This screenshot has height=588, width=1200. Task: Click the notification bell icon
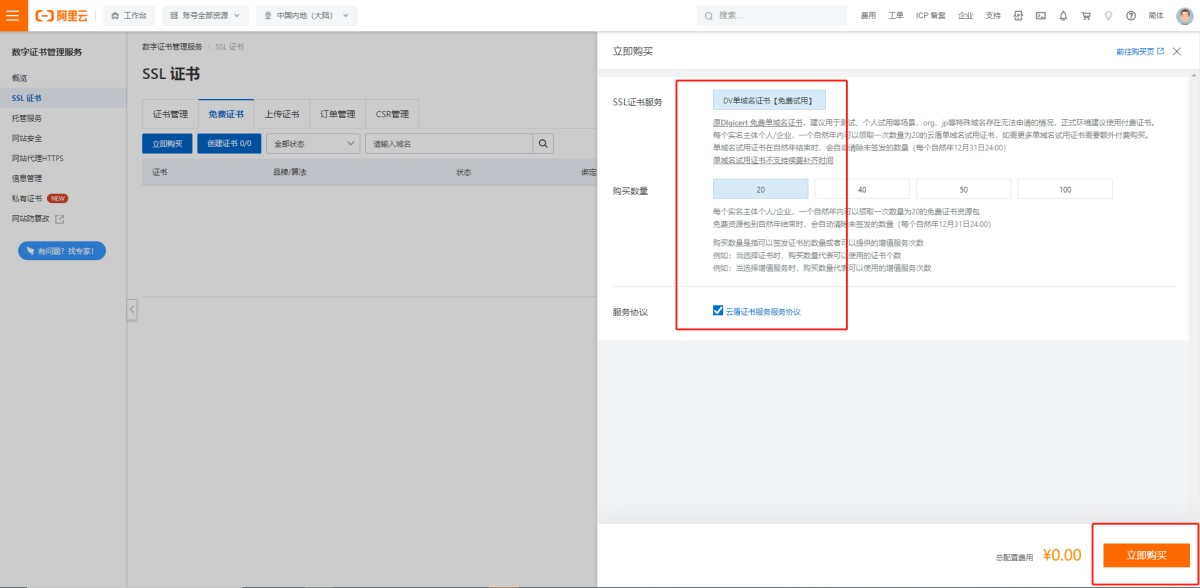pyautogui.click(x=1063, y=15)
